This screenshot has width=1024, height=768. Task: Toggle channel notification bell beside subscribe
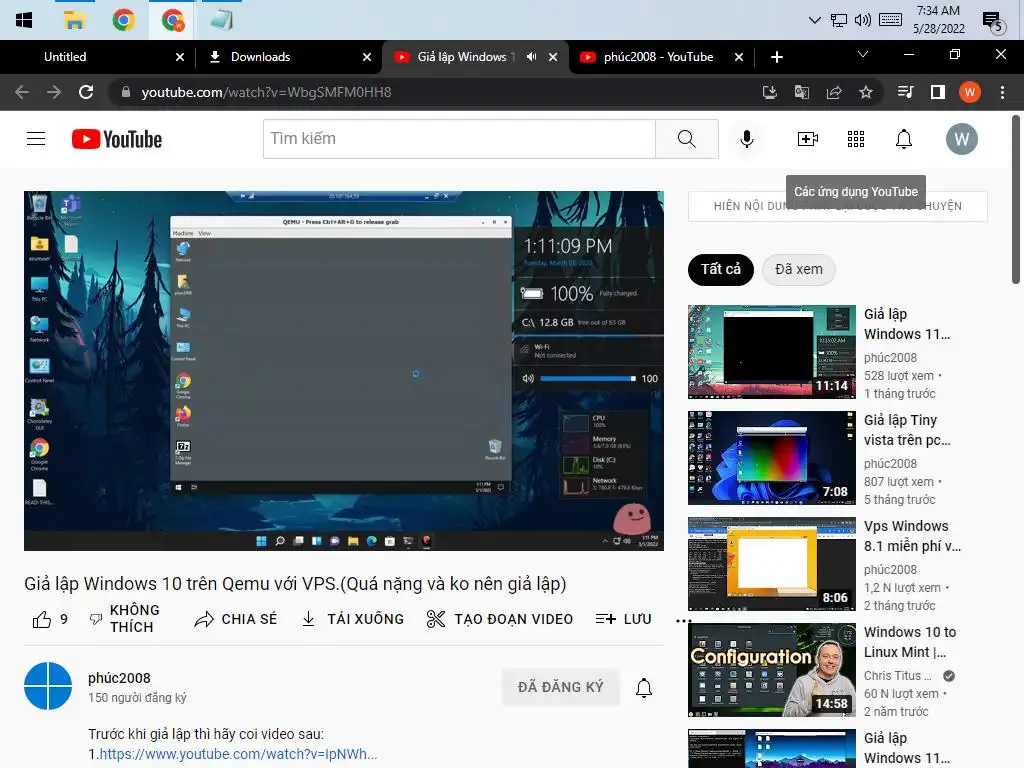[644, 687]
